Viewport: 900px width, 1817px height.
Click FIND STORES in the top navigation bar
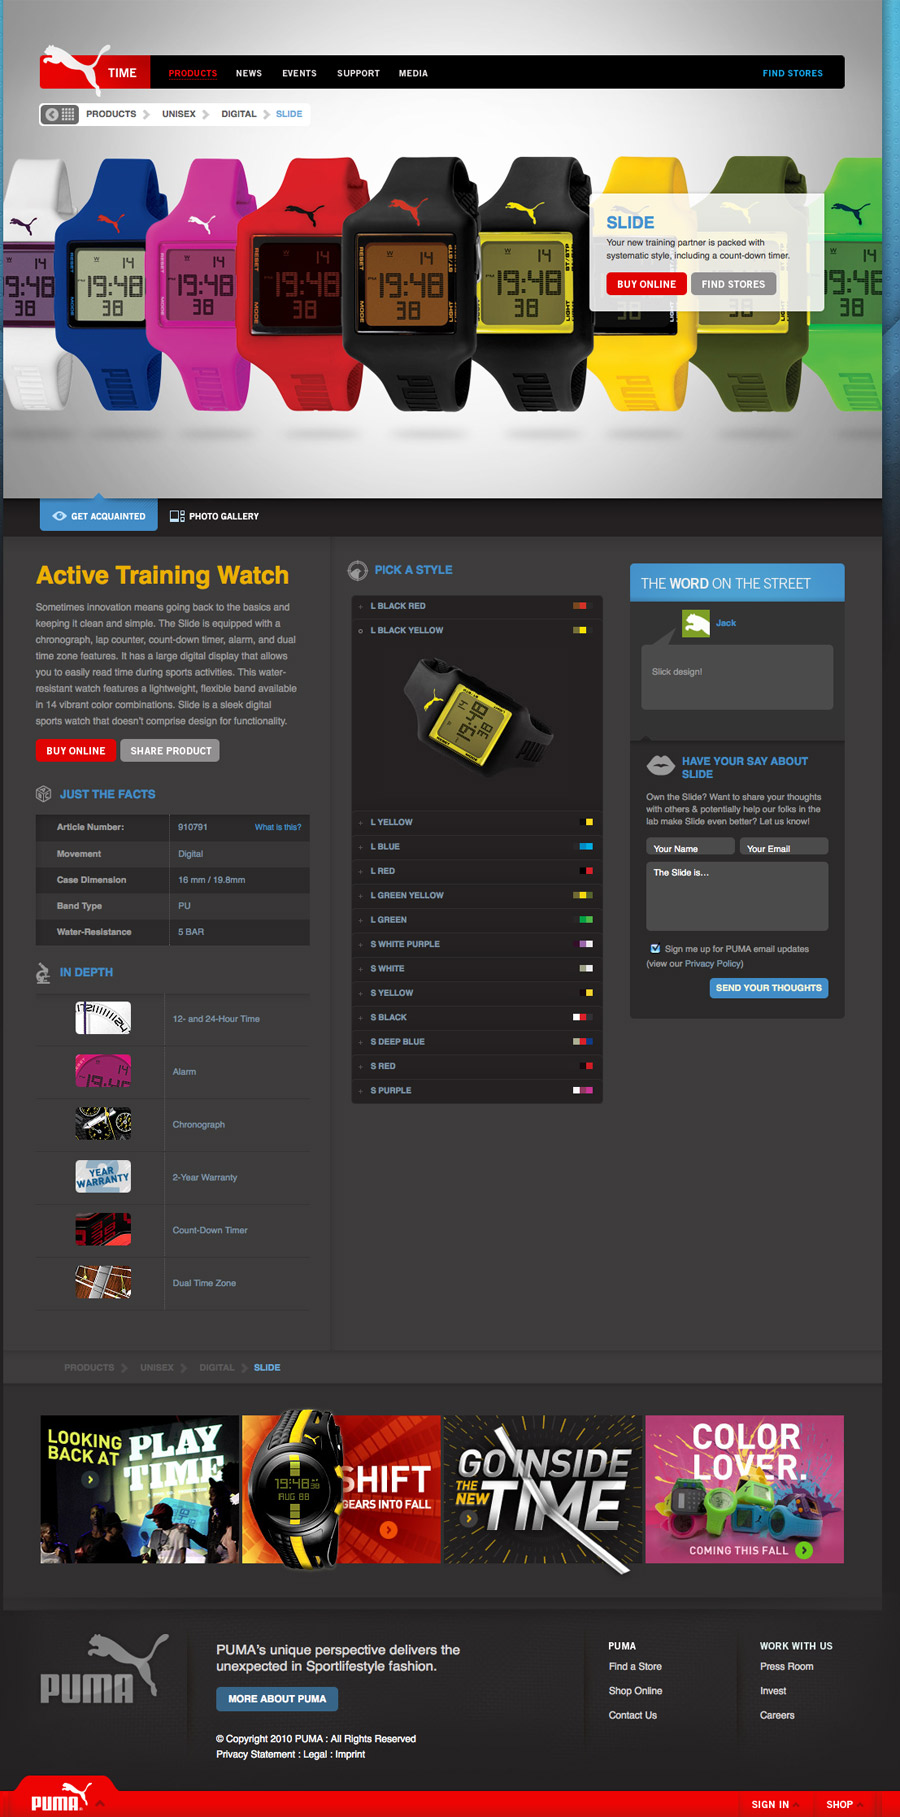coord(793,73)
